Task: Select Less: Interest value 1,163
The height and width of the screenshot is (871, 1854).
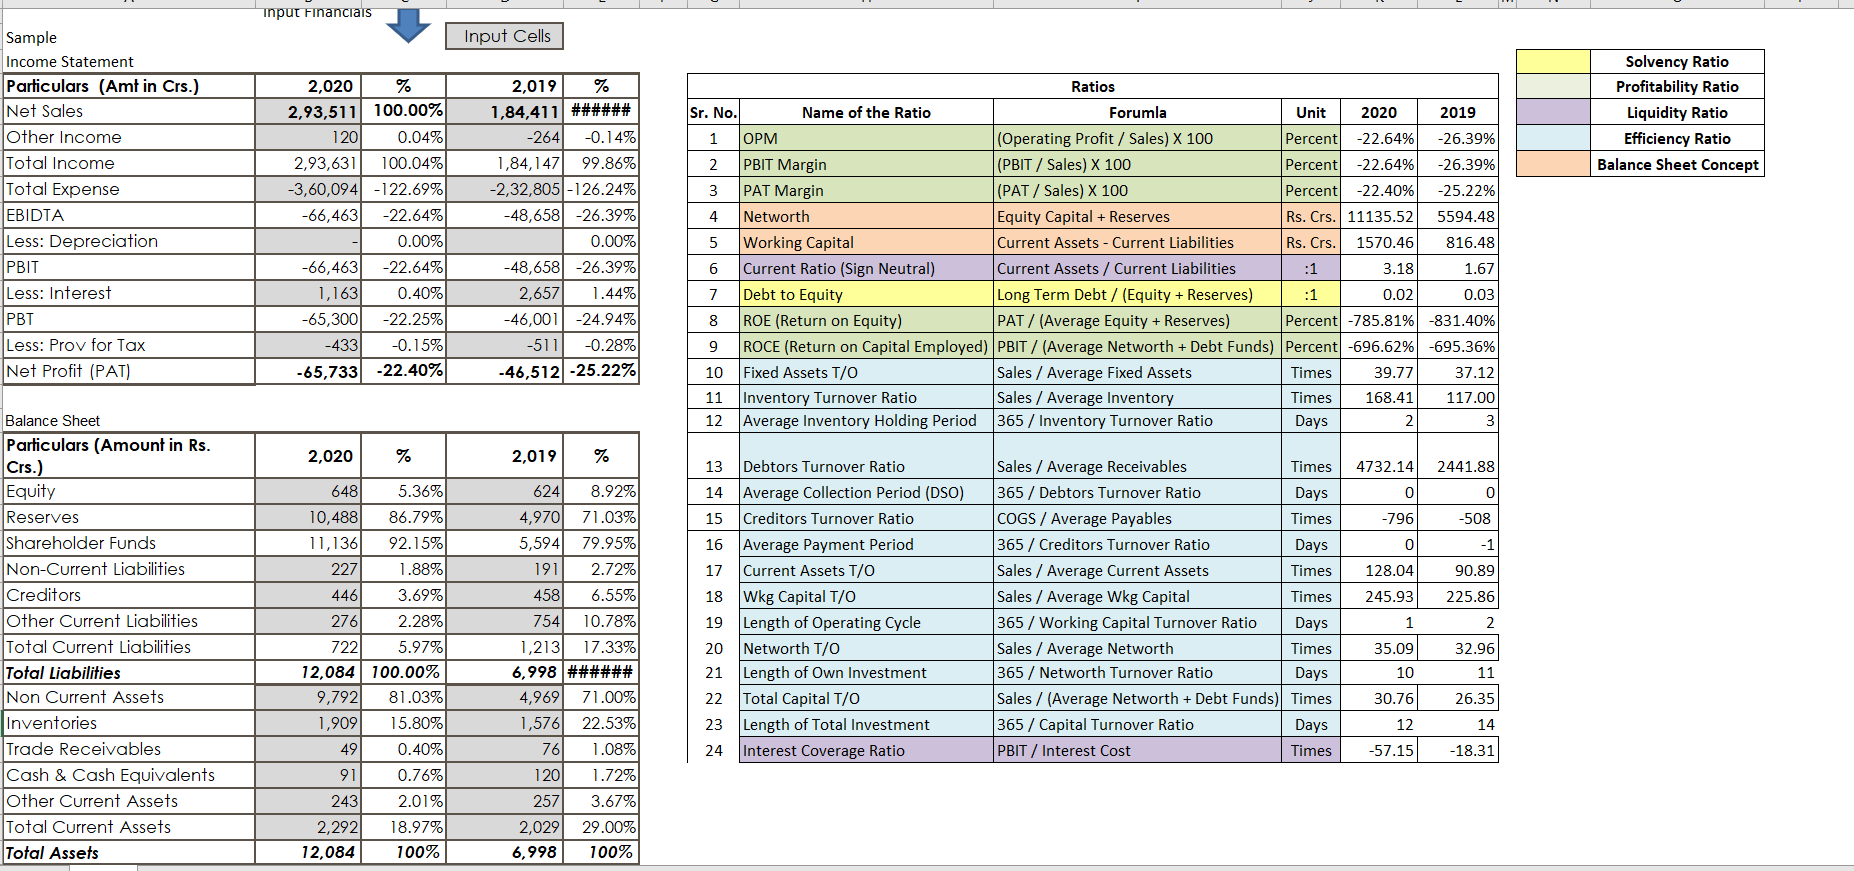Action: pyautogui.click(x=308, y=293)
